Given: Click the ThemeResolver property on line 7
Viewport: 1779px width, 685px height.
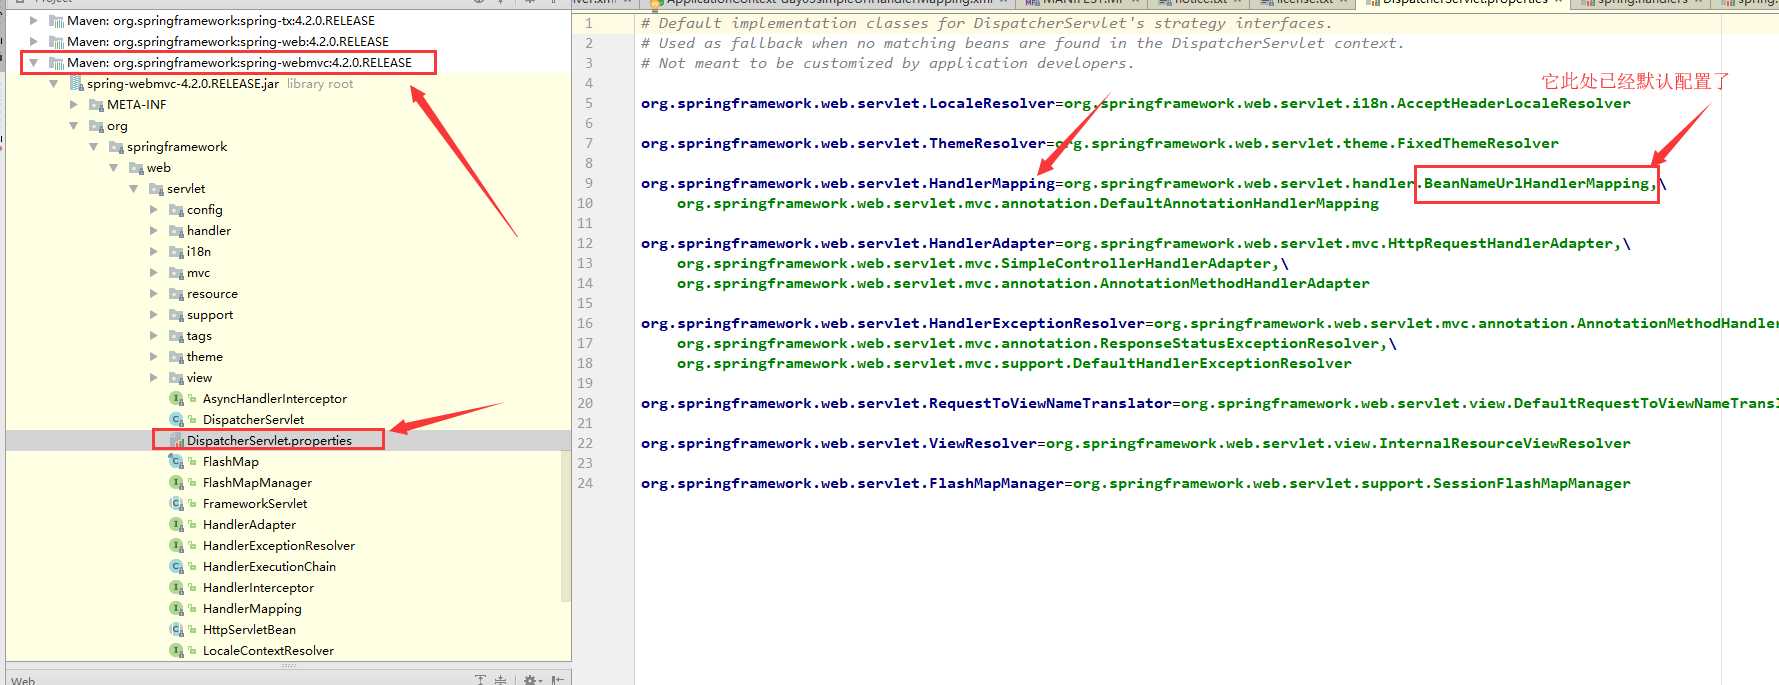Looking at the screenshot, I should [x=843, y=143].
